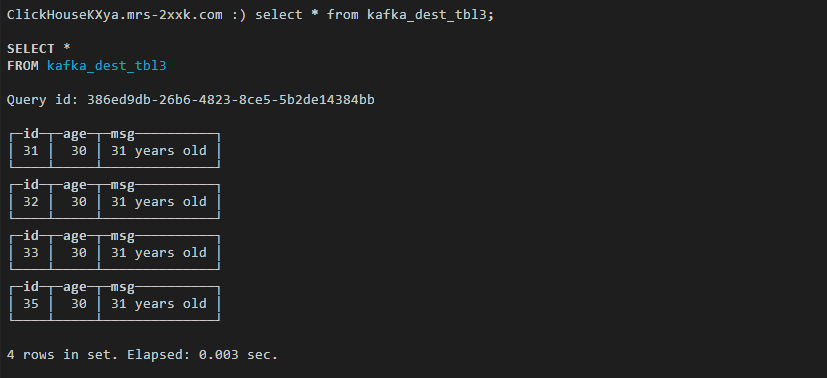
Task: Click the id value 31 cell
Action: coord(31,151)
